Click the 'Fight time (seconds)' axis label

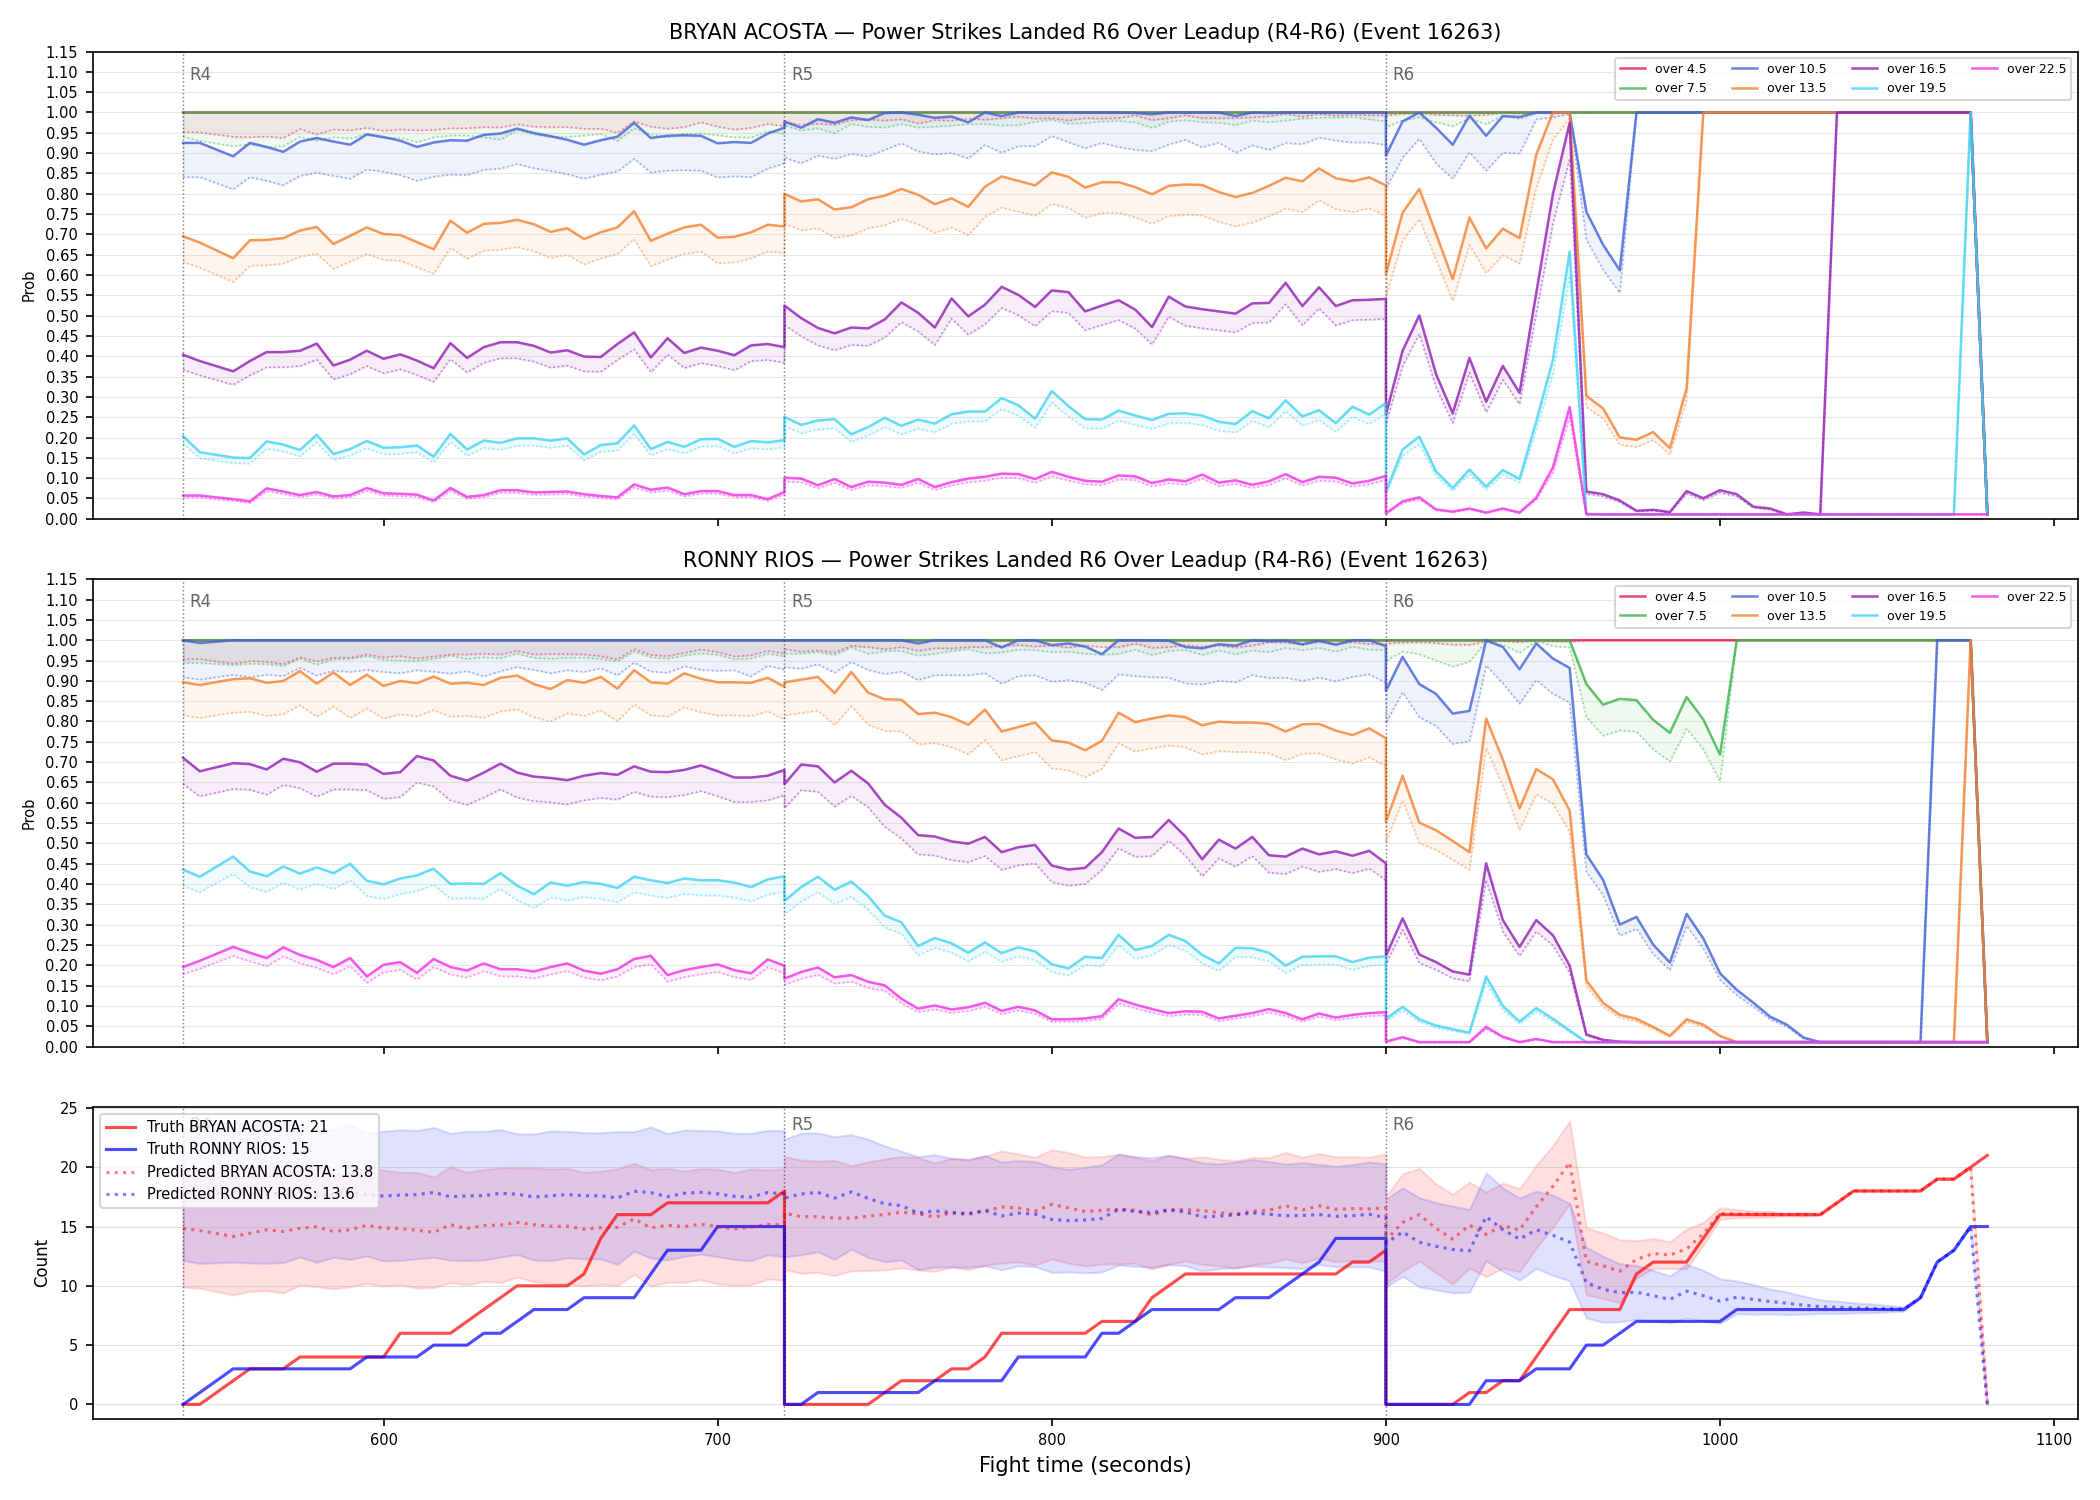1085,1465
